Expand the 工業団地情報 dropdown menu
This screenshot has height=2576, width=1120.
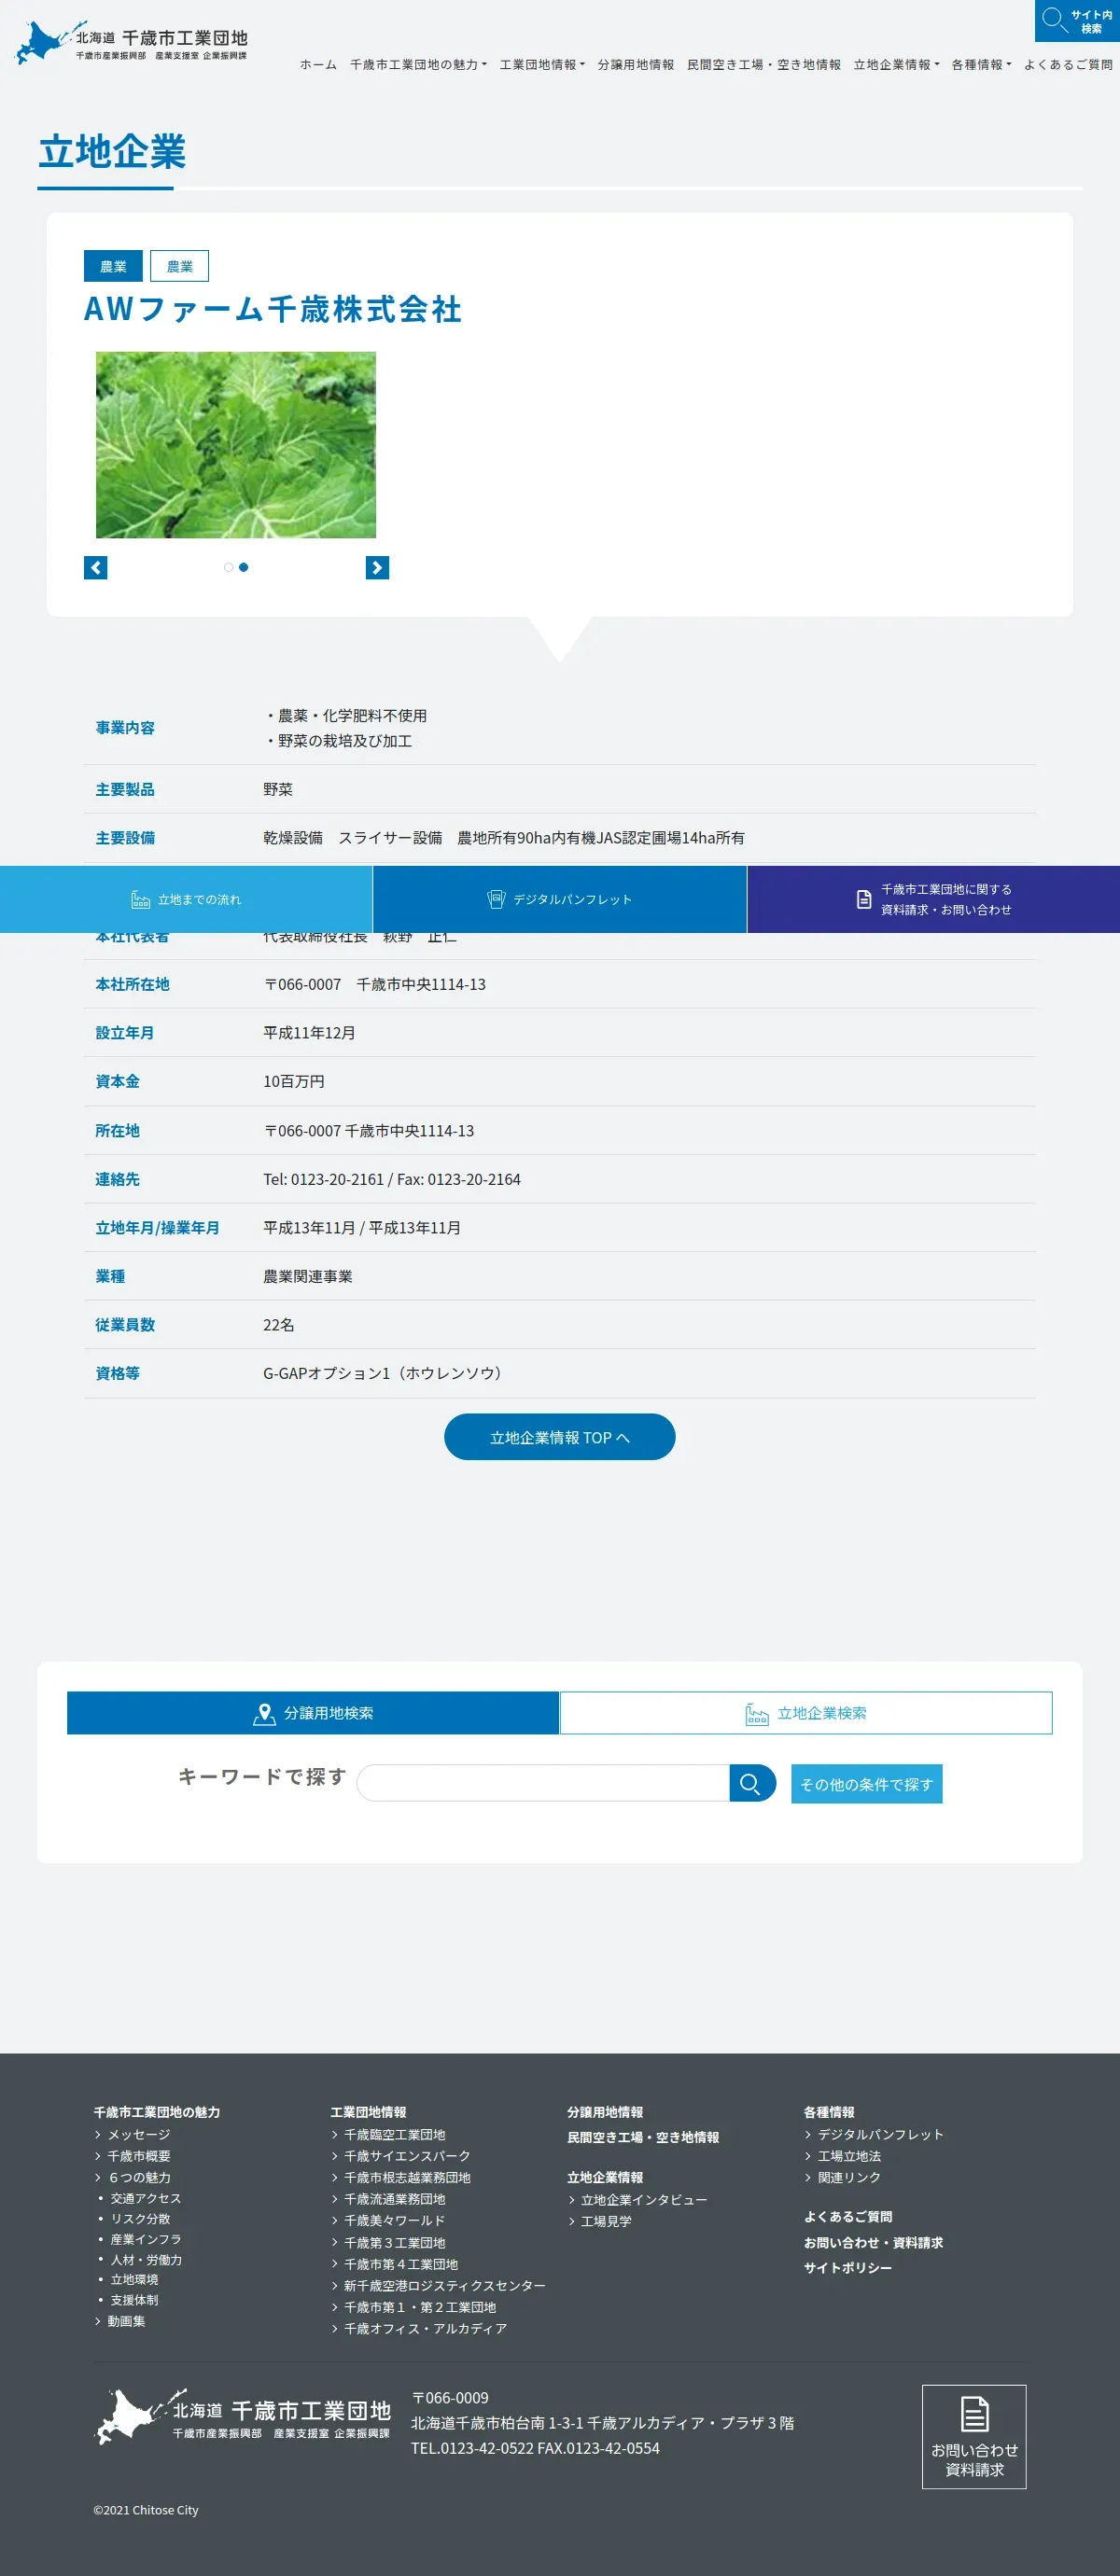pyautogui.click(x=542, y=65)
